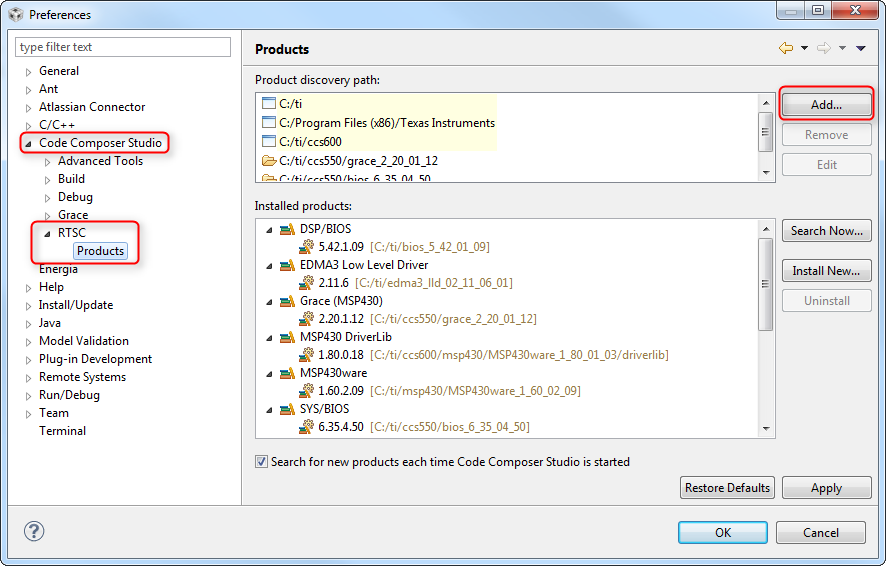The height and width of the screenshot is (566, 886).
Task: Click the Help question mark icon
Action: click(x=34, y=531)
